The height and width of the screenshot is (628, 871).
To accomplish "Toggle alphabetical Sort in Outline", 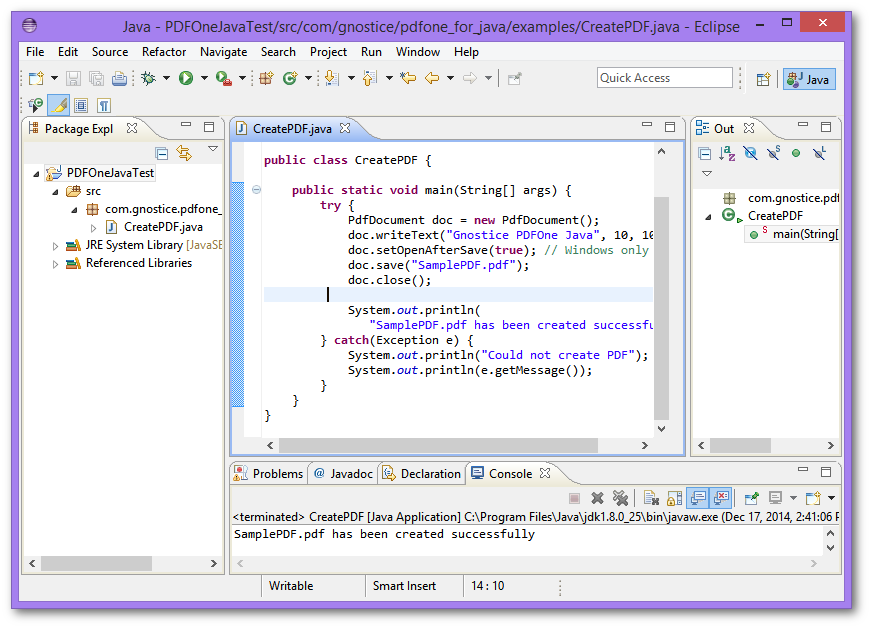I will coord(727,154).
